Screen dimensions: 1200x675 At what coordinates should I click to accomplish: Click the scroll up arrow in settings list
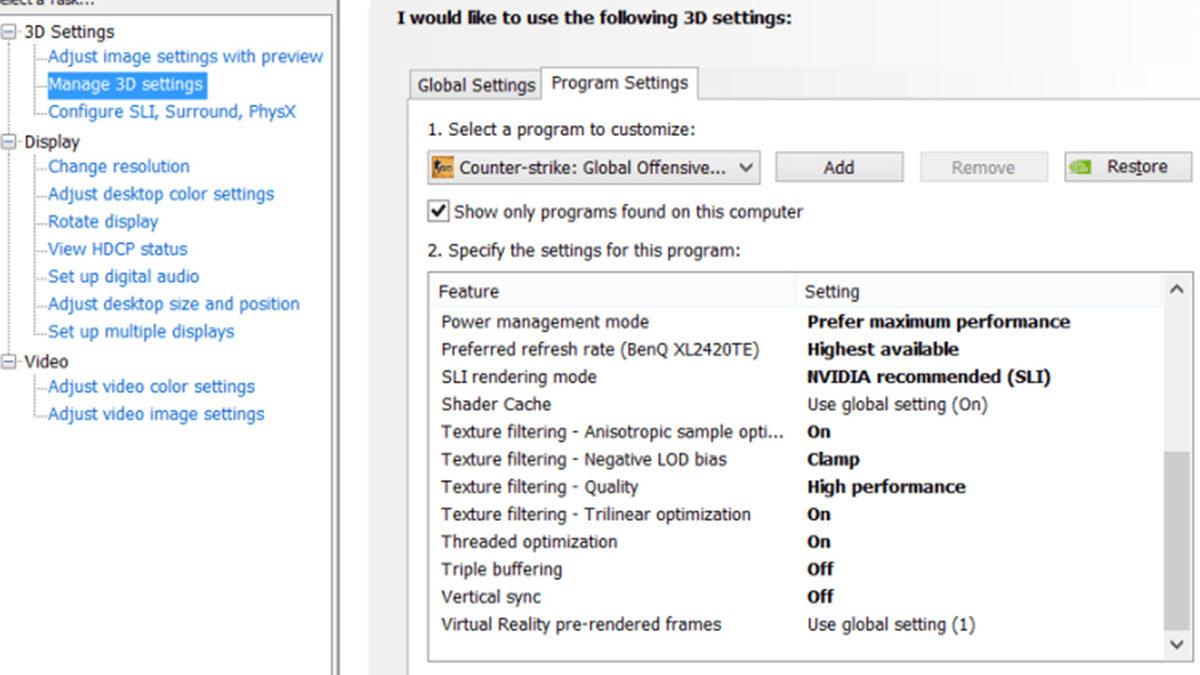pos(1178,290)
